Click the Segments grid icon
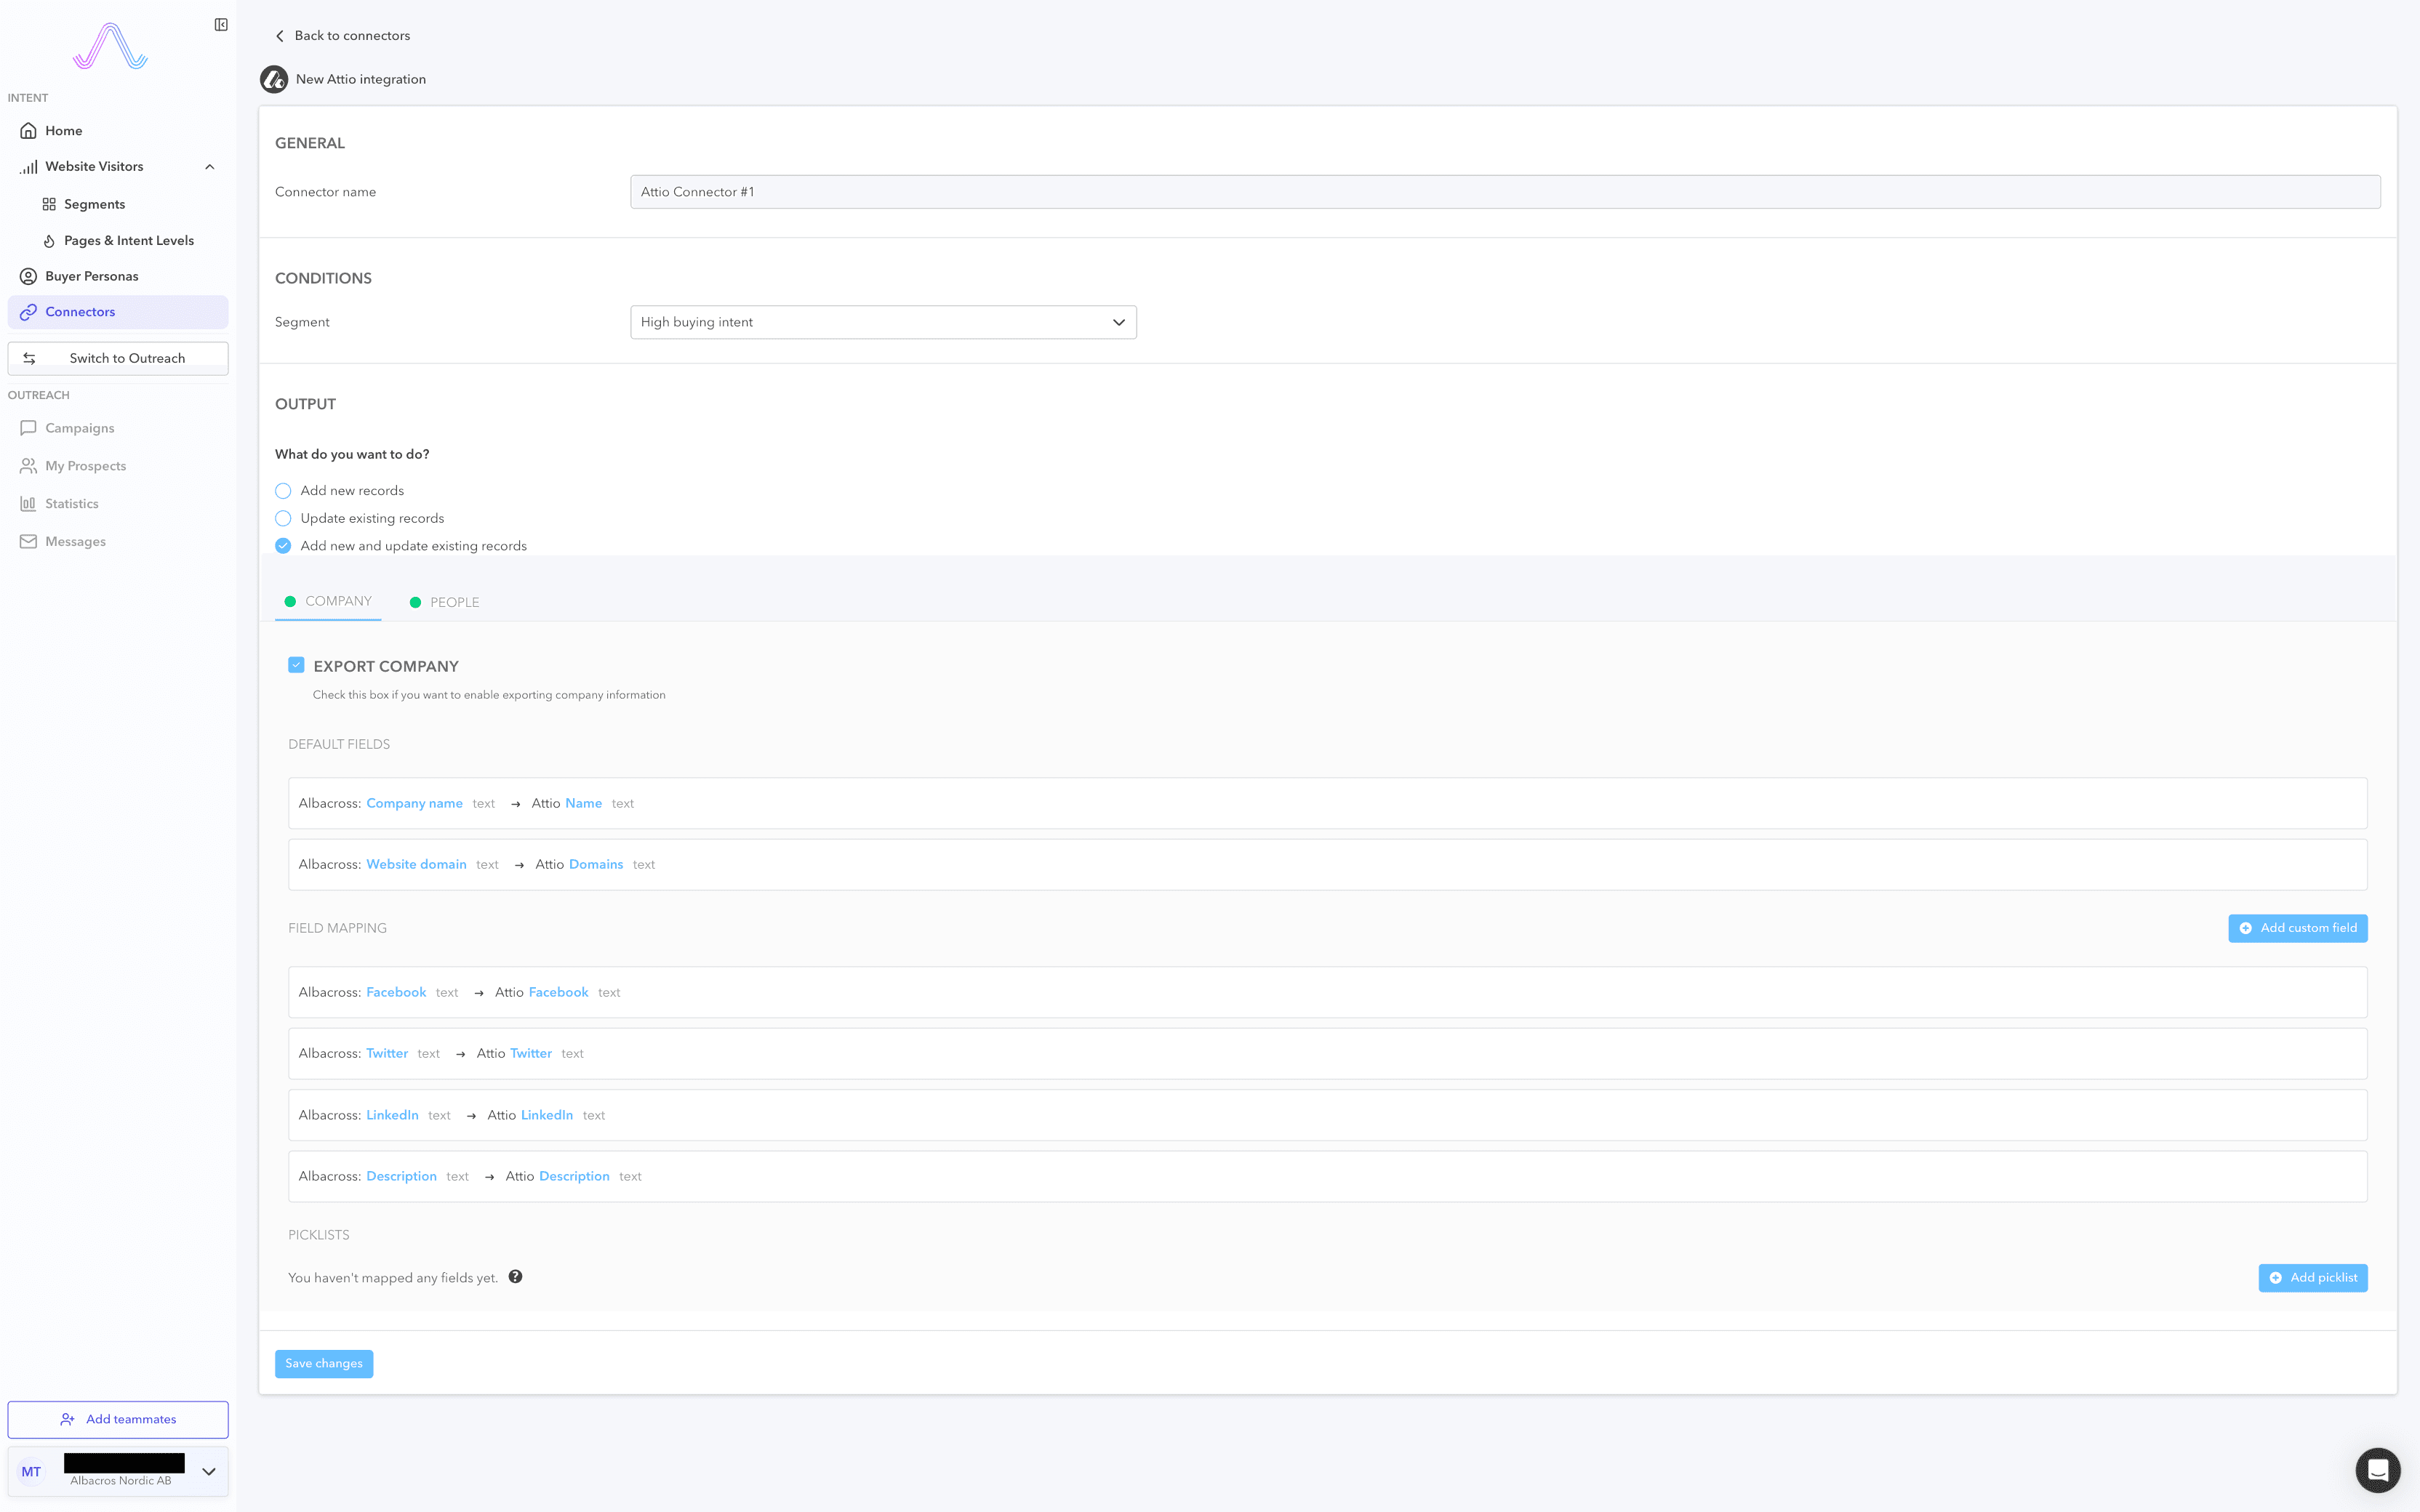Image resolution: width=2420 pixels, height=1512 pixels. tap(49, 204)
